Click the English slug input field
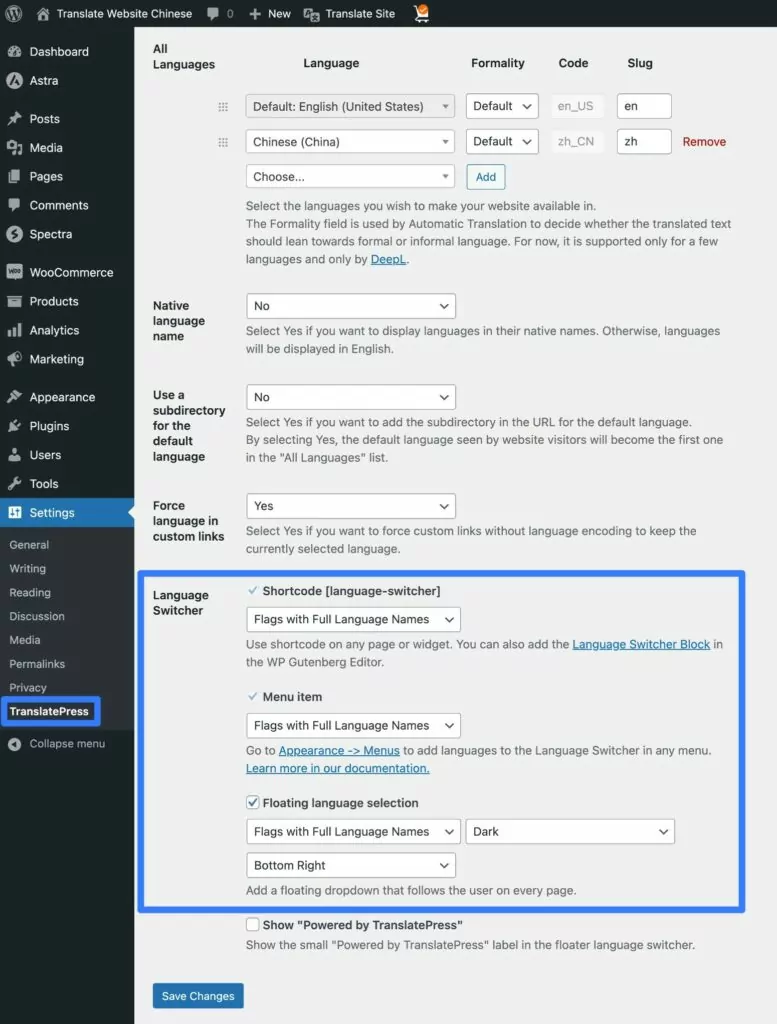777x1024 pixels. pos(644,106)
